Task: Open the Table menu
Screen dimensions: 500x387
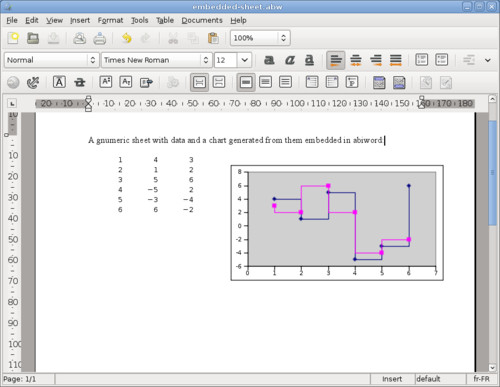Action: 165,20
